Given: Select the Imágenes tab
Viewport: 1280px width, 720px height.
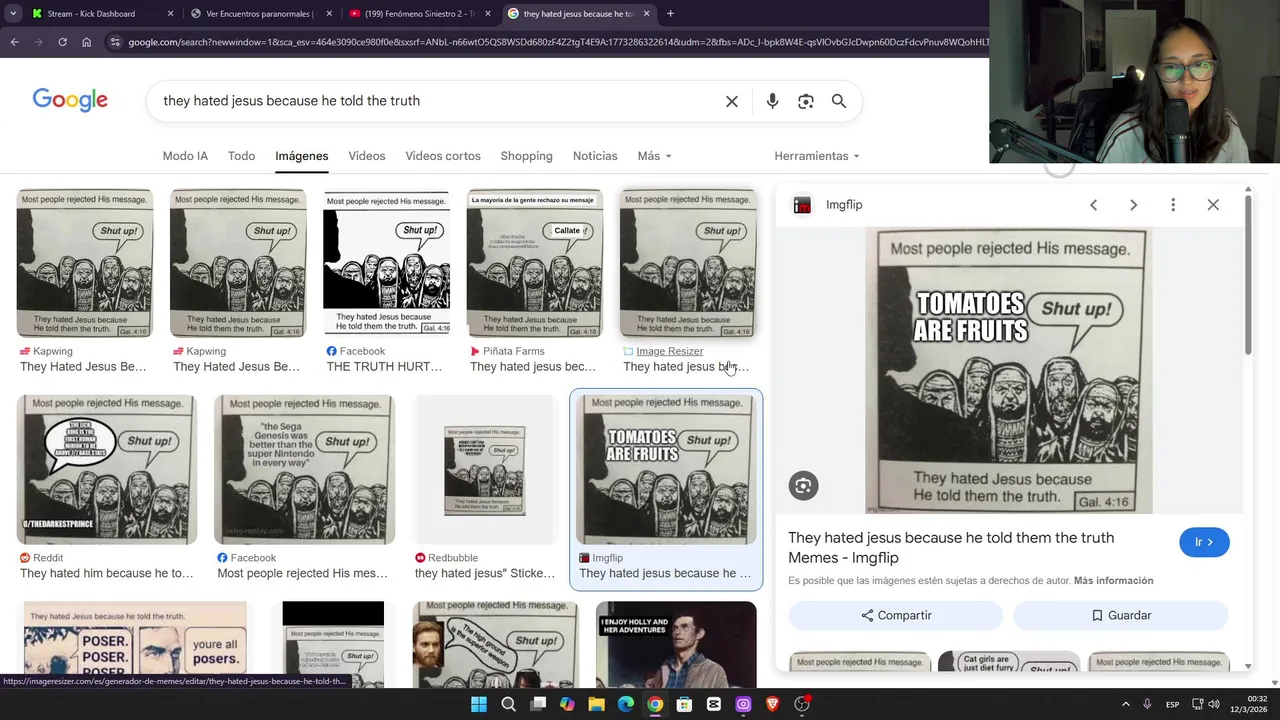Looking at the screenshot, I should 302,156.
